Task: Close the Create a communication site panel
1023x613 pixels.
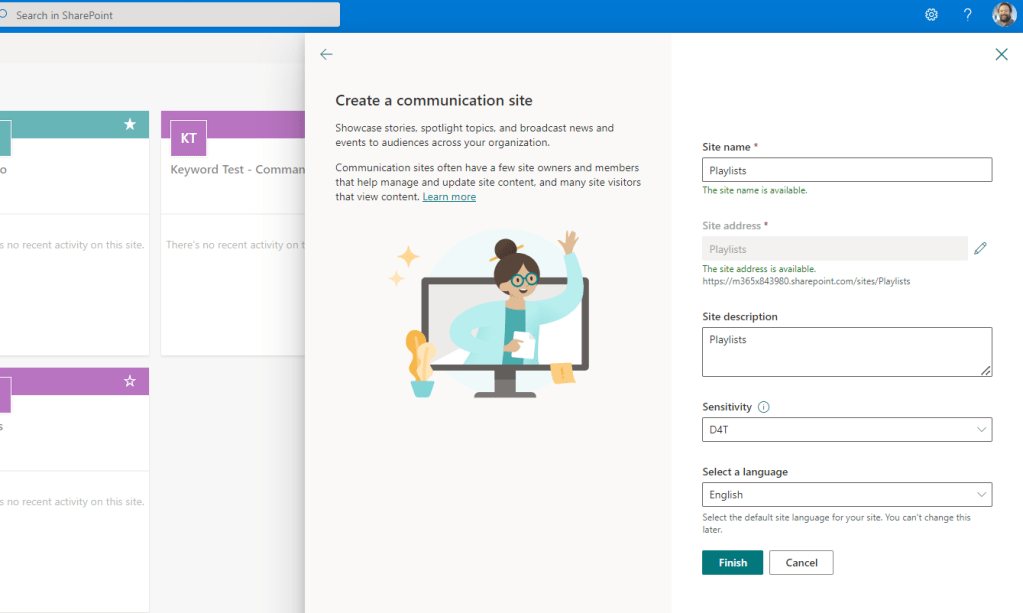Action: [x=1001, y=54]
